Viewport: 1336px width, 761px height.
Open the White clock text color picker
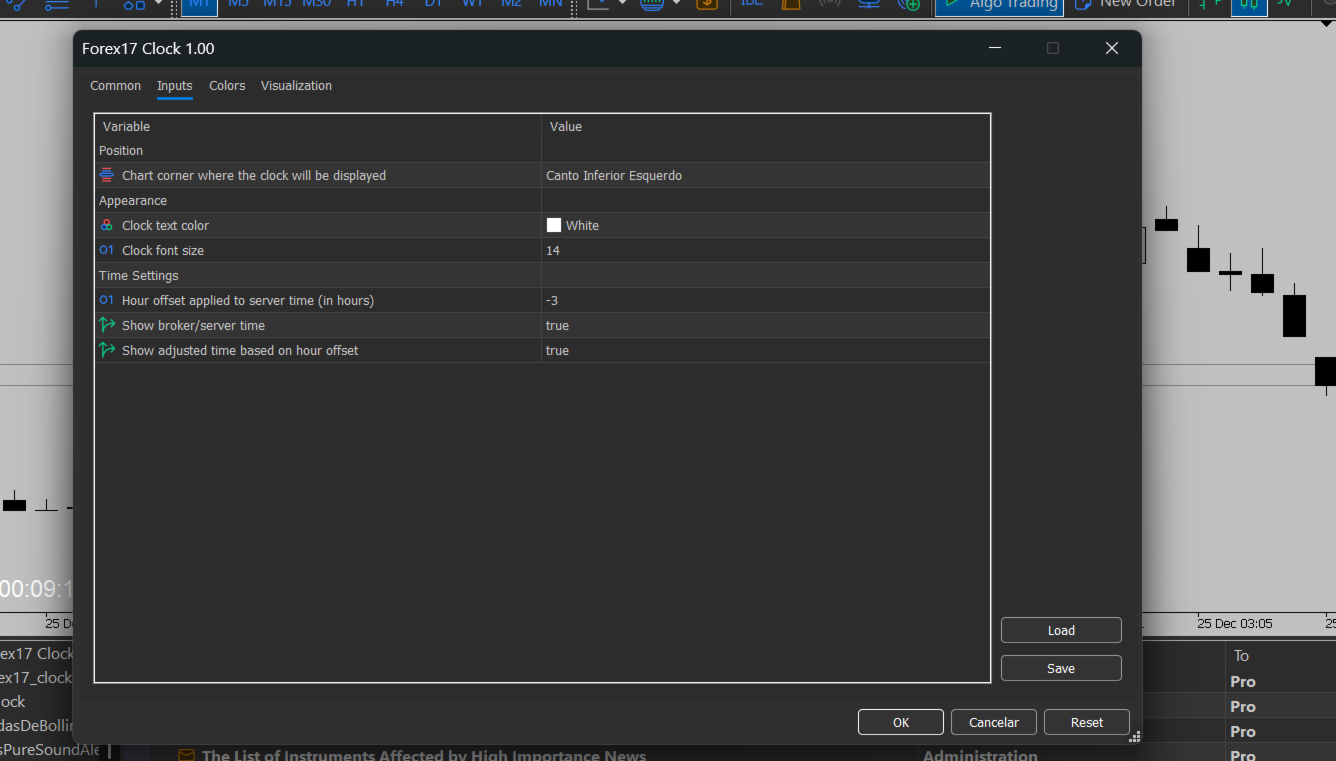point(765,225)
